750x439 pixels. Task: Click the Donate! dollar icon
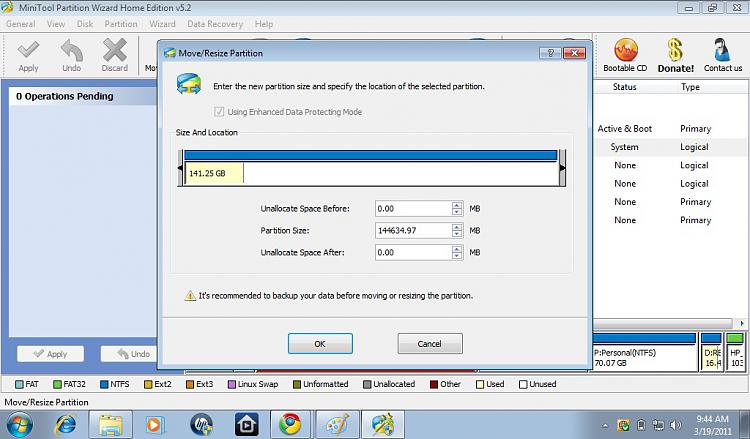coord(675,50)
